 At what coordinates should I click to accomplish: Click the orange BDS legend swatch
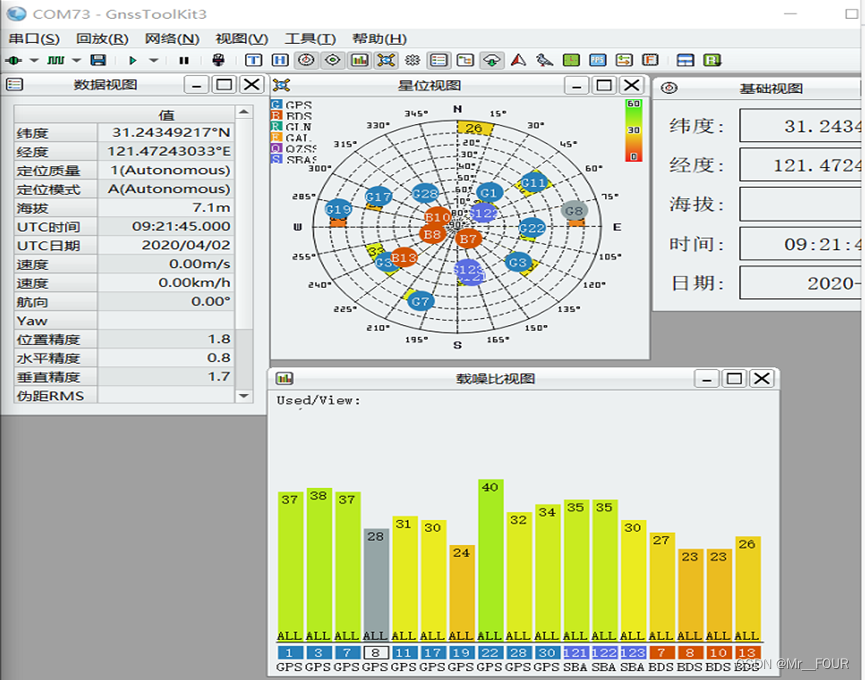coord(276,115)
